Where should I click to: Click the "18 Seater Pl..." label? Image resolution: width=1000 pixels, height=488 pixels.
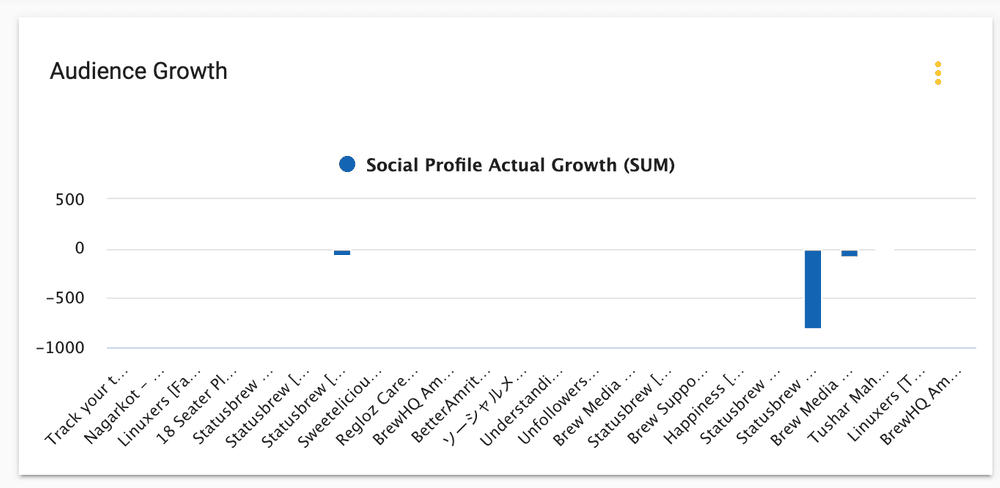[x=196, y=408]
